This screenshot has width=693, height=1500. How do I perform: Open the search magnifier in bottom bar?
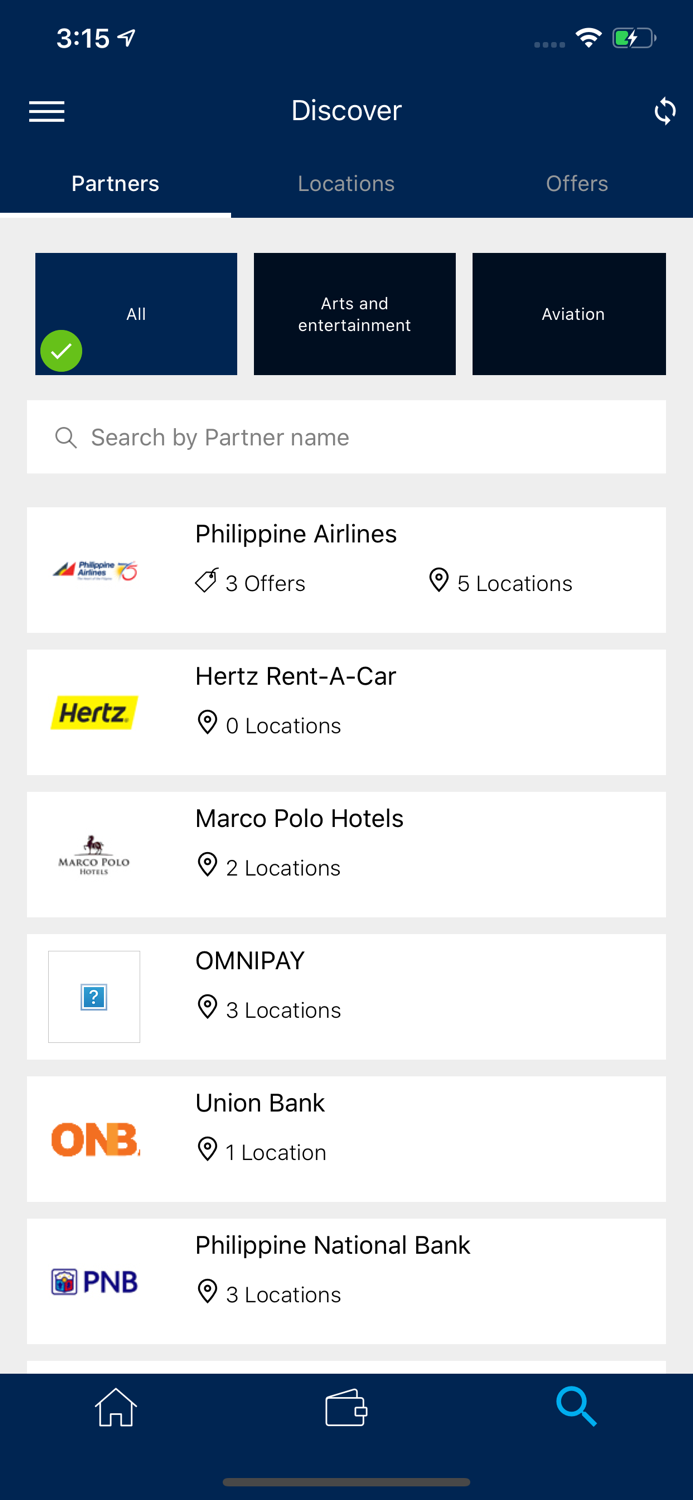point(577,1406)
